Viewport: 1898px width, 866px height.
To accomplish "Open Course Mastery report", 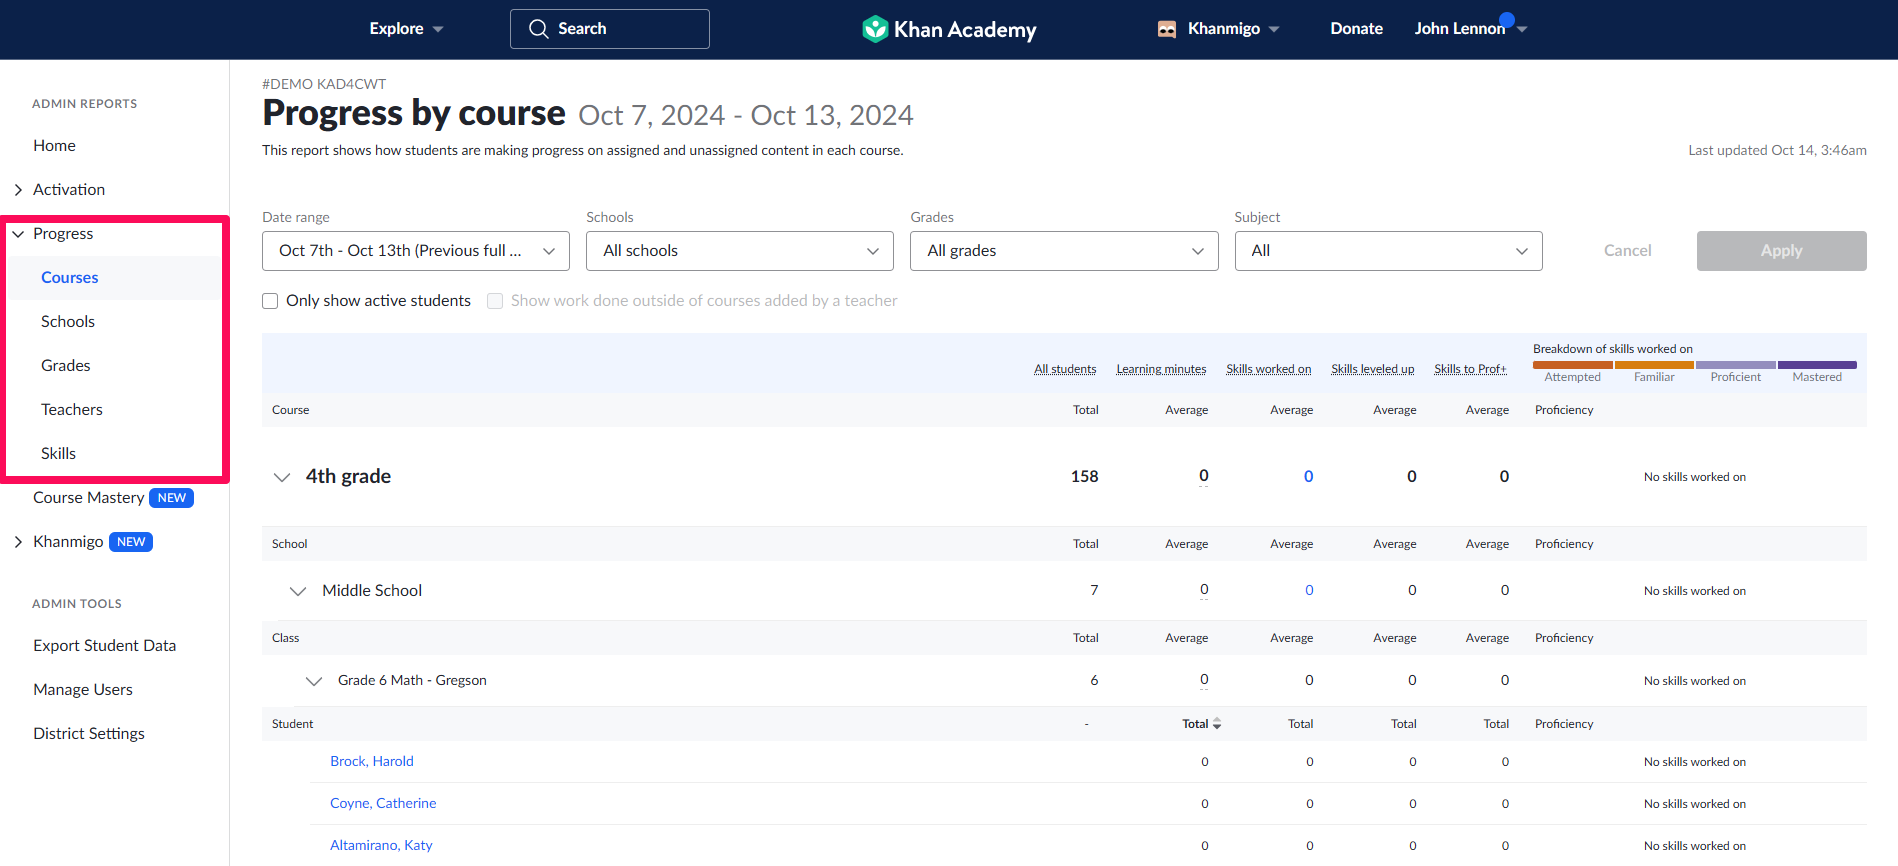I will click(88, 498).
